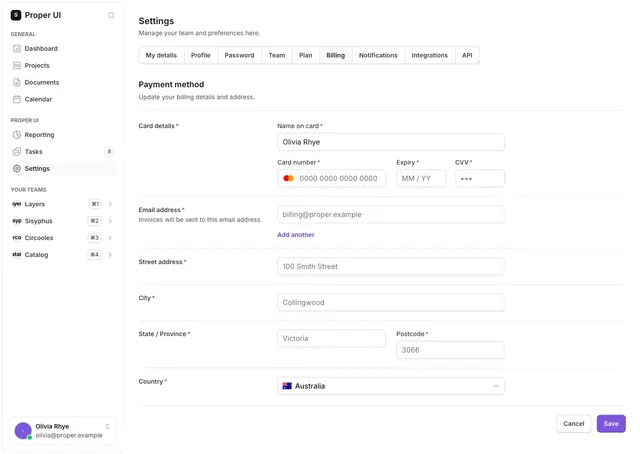Open the Country dropdown showing Australia
The width and height of the screenshot is (640, 454).
tap(391, 386)
